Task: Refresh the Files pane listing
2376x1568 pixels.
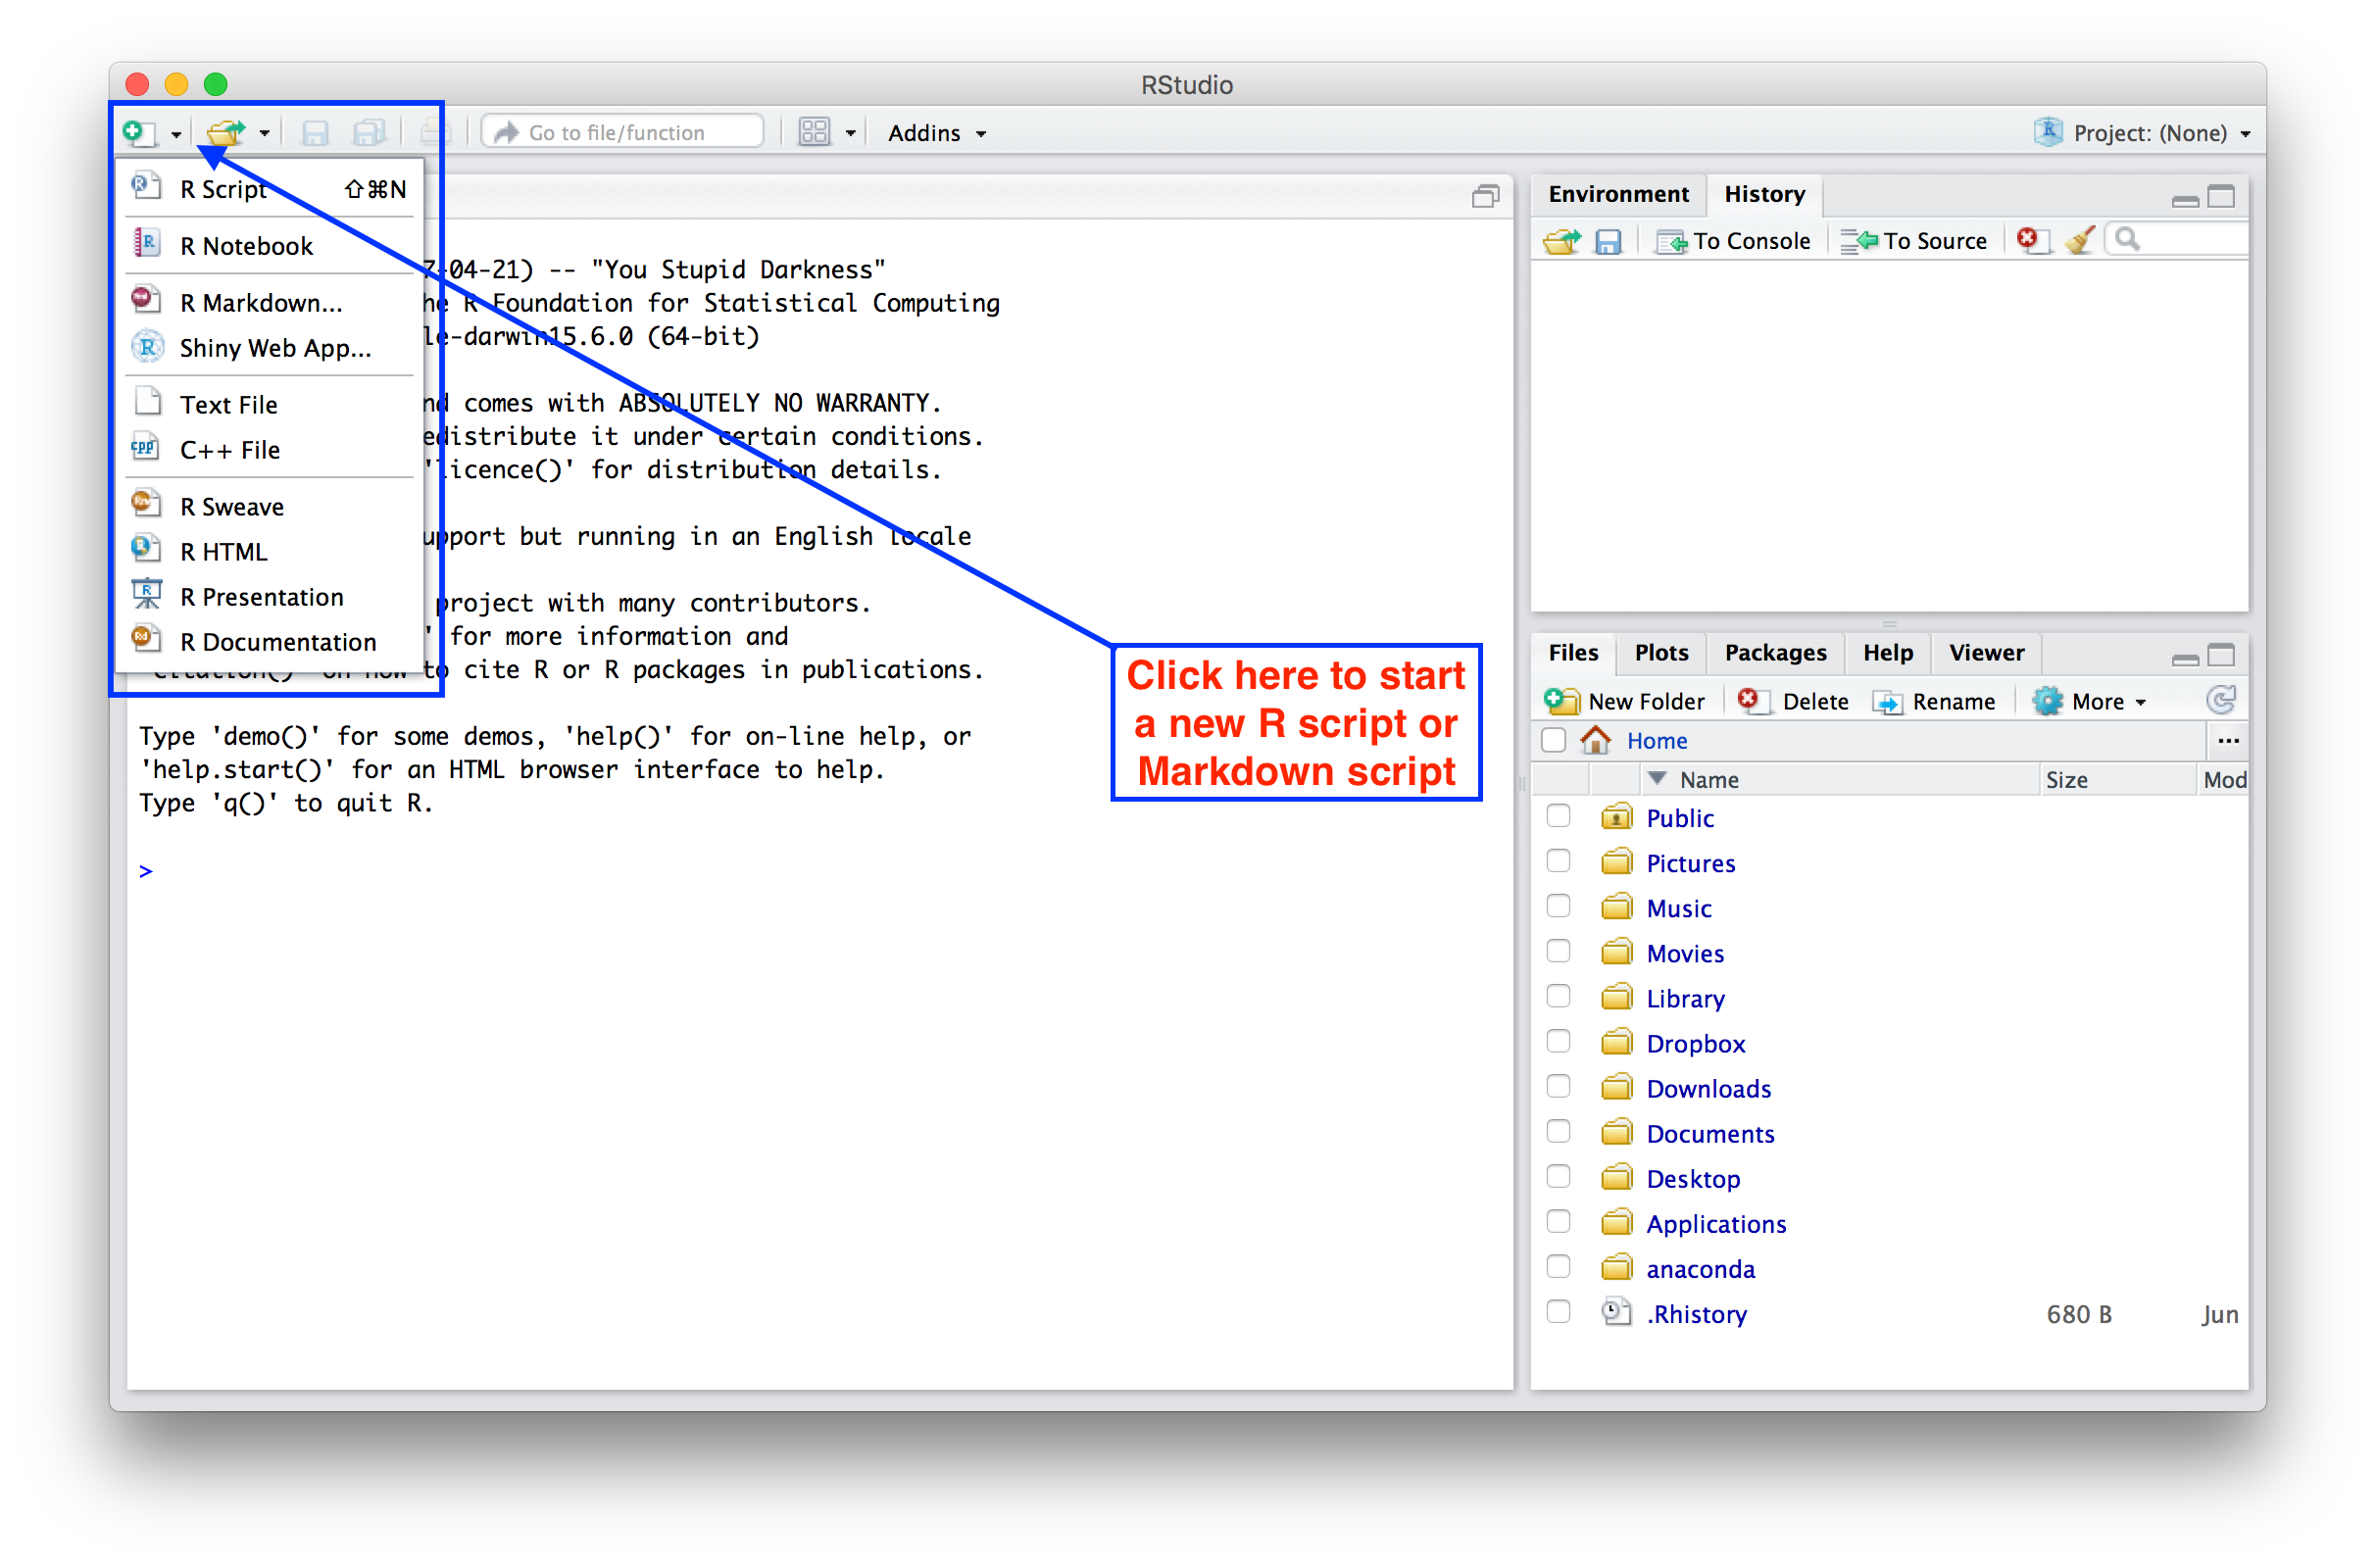Action: (2220, 701)
